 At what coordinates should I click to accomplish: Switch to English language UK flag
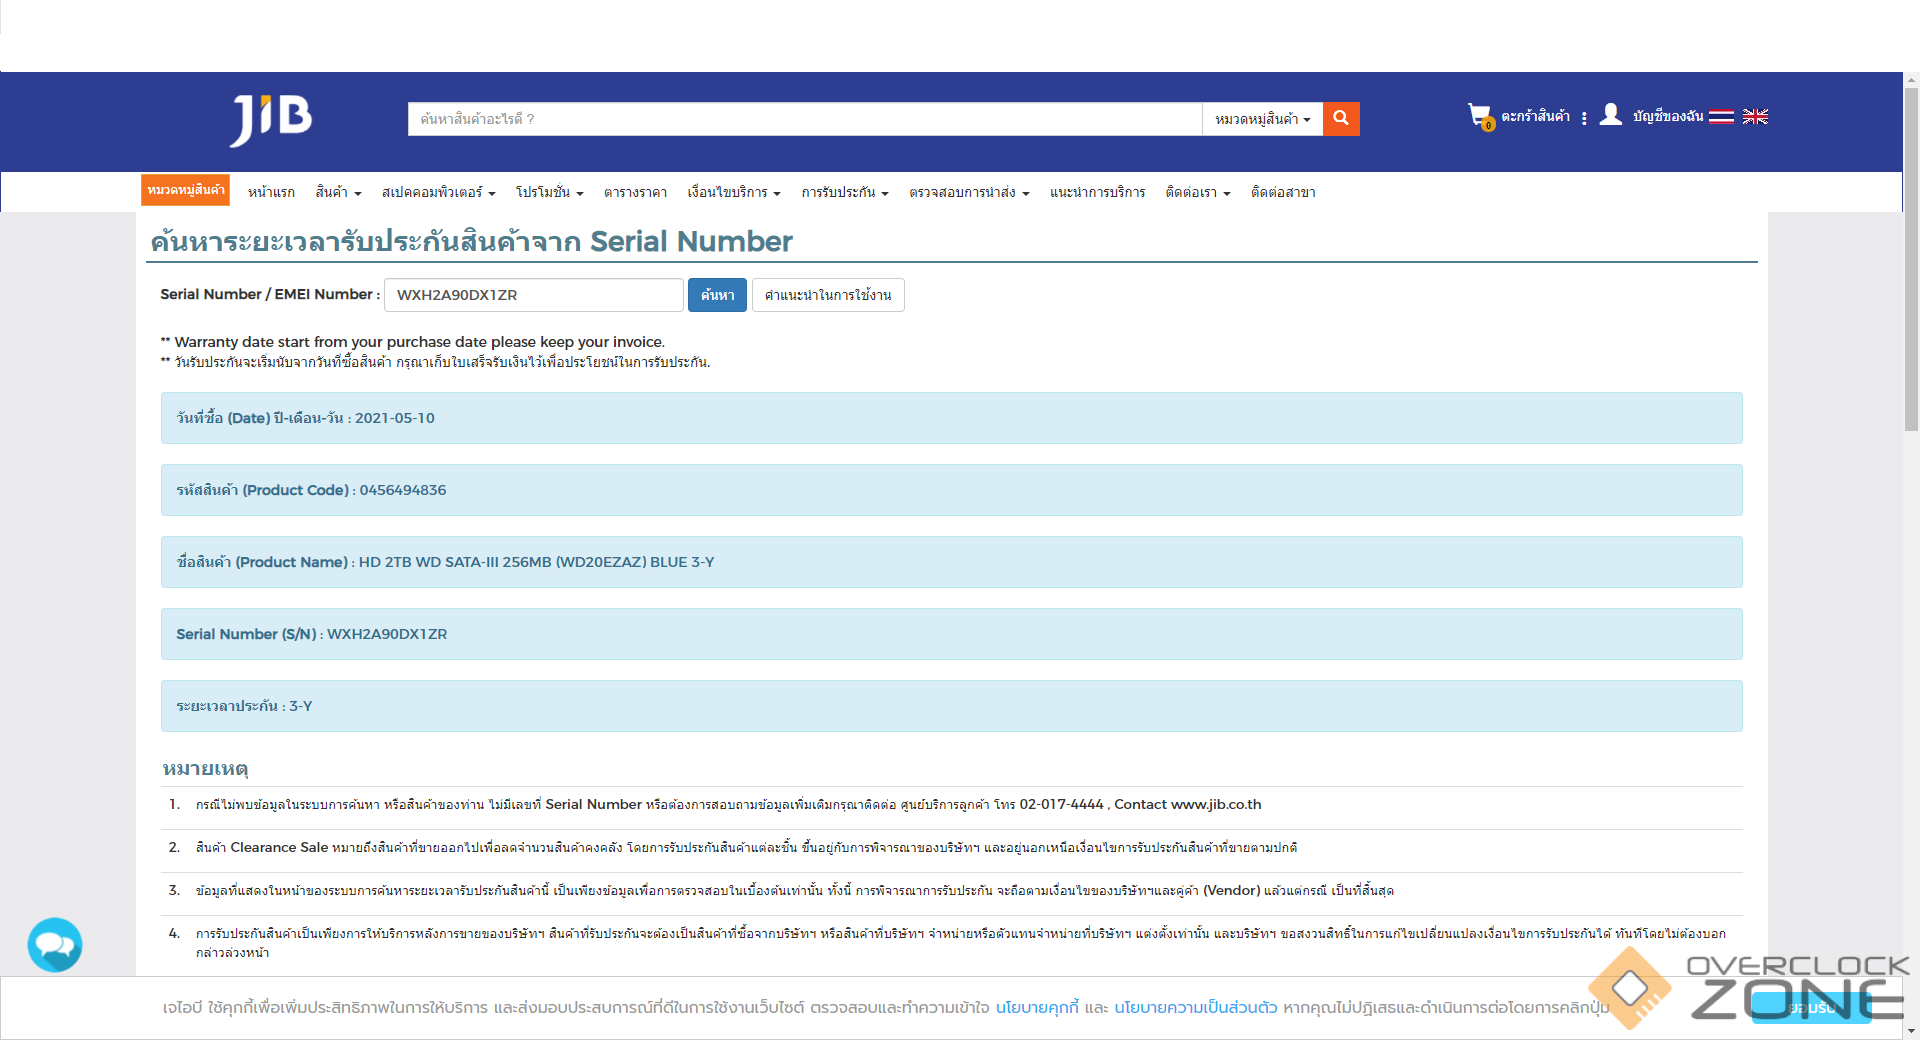(x=1755, y=116)
